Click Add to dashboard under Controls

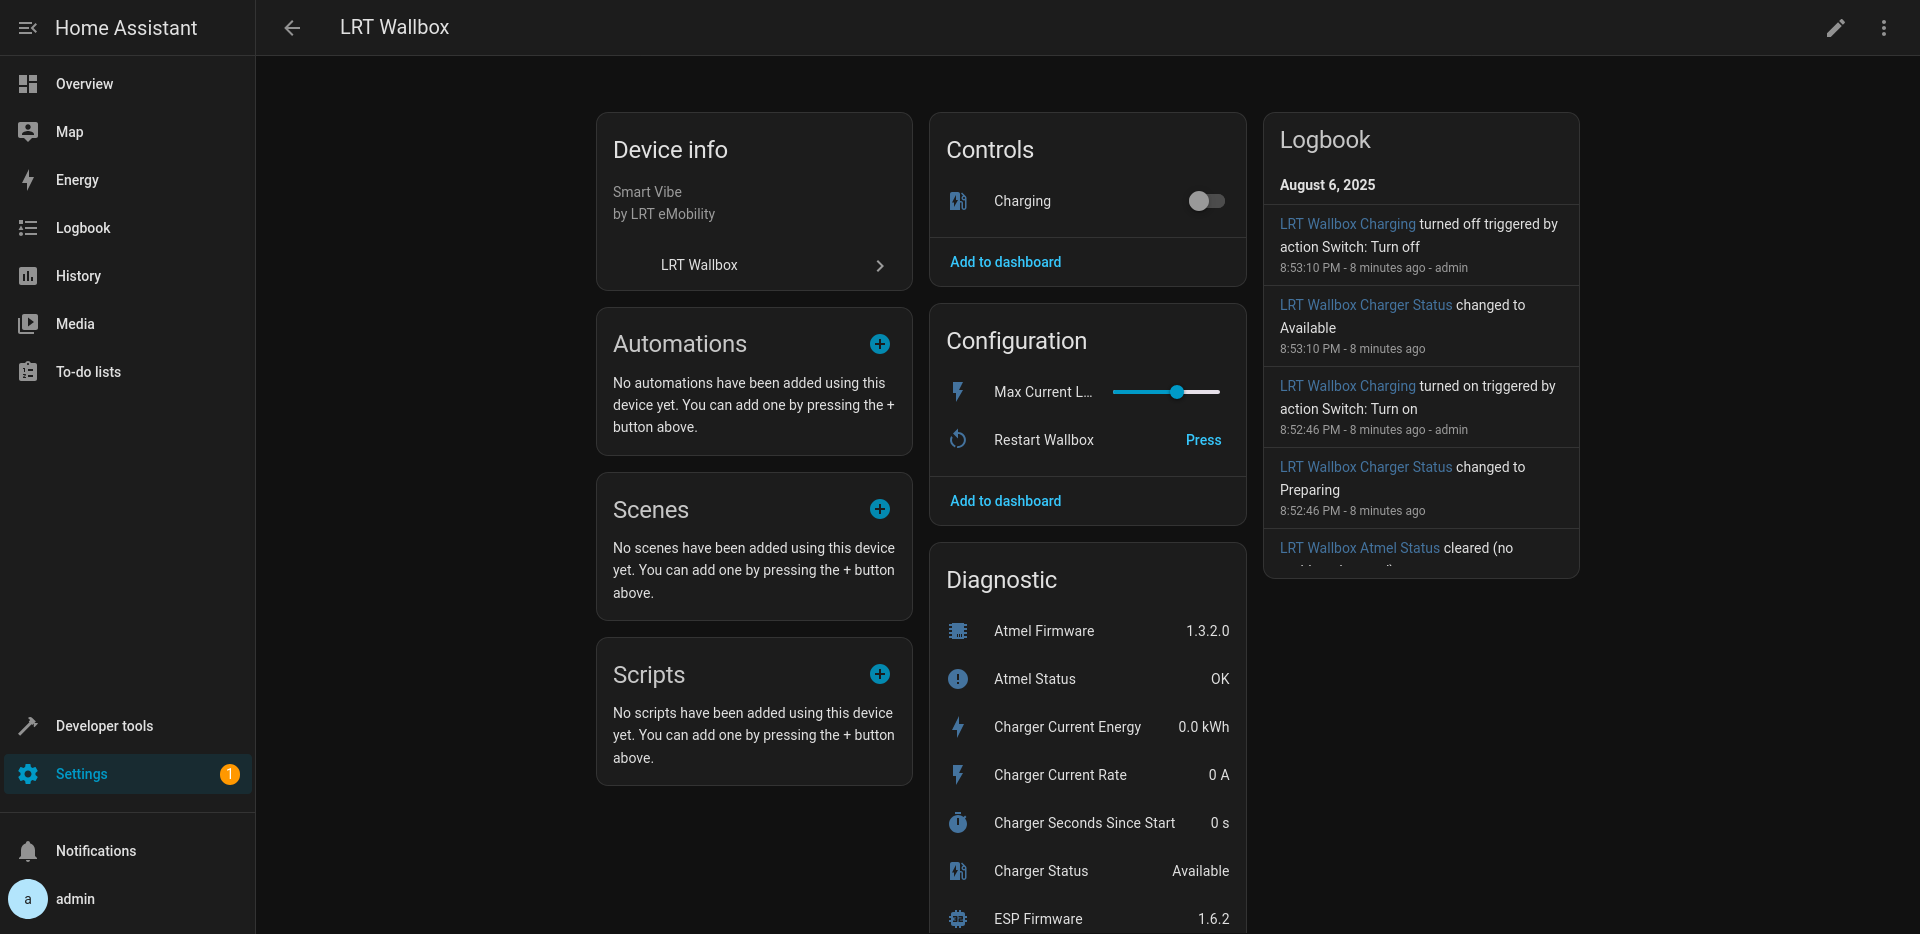point(1005,262)
